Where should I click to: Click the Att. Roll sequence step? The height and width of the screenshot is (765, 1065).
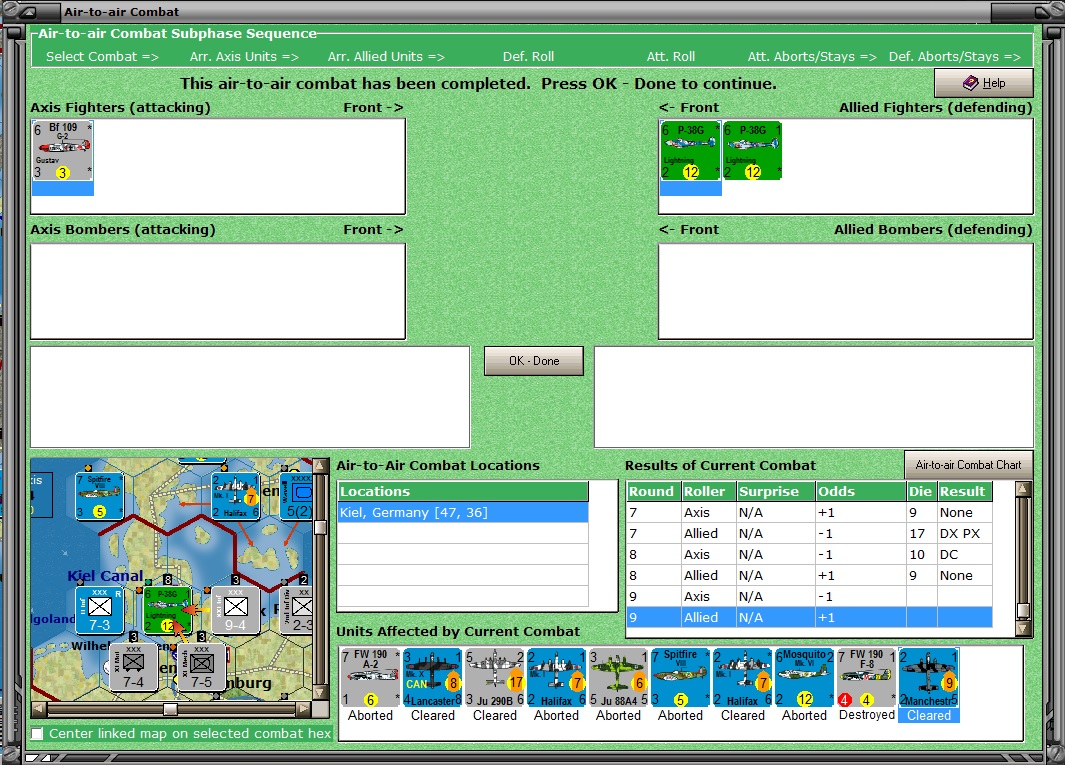(x=670, y=56)
